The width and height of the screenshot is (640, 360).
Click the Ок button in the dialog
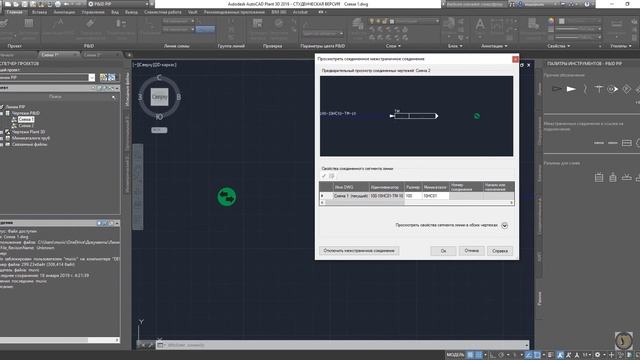tap(443, 251)
